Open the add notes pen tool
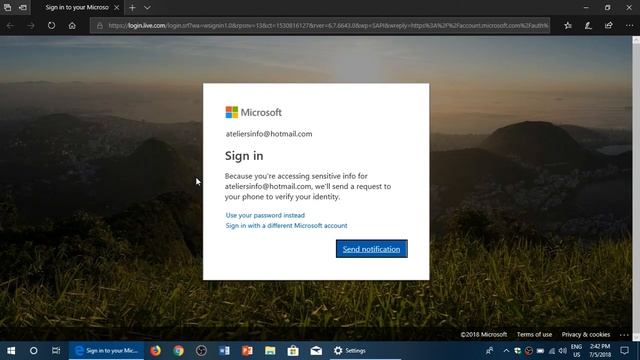640x360 pixels. (x=588, y=25)
